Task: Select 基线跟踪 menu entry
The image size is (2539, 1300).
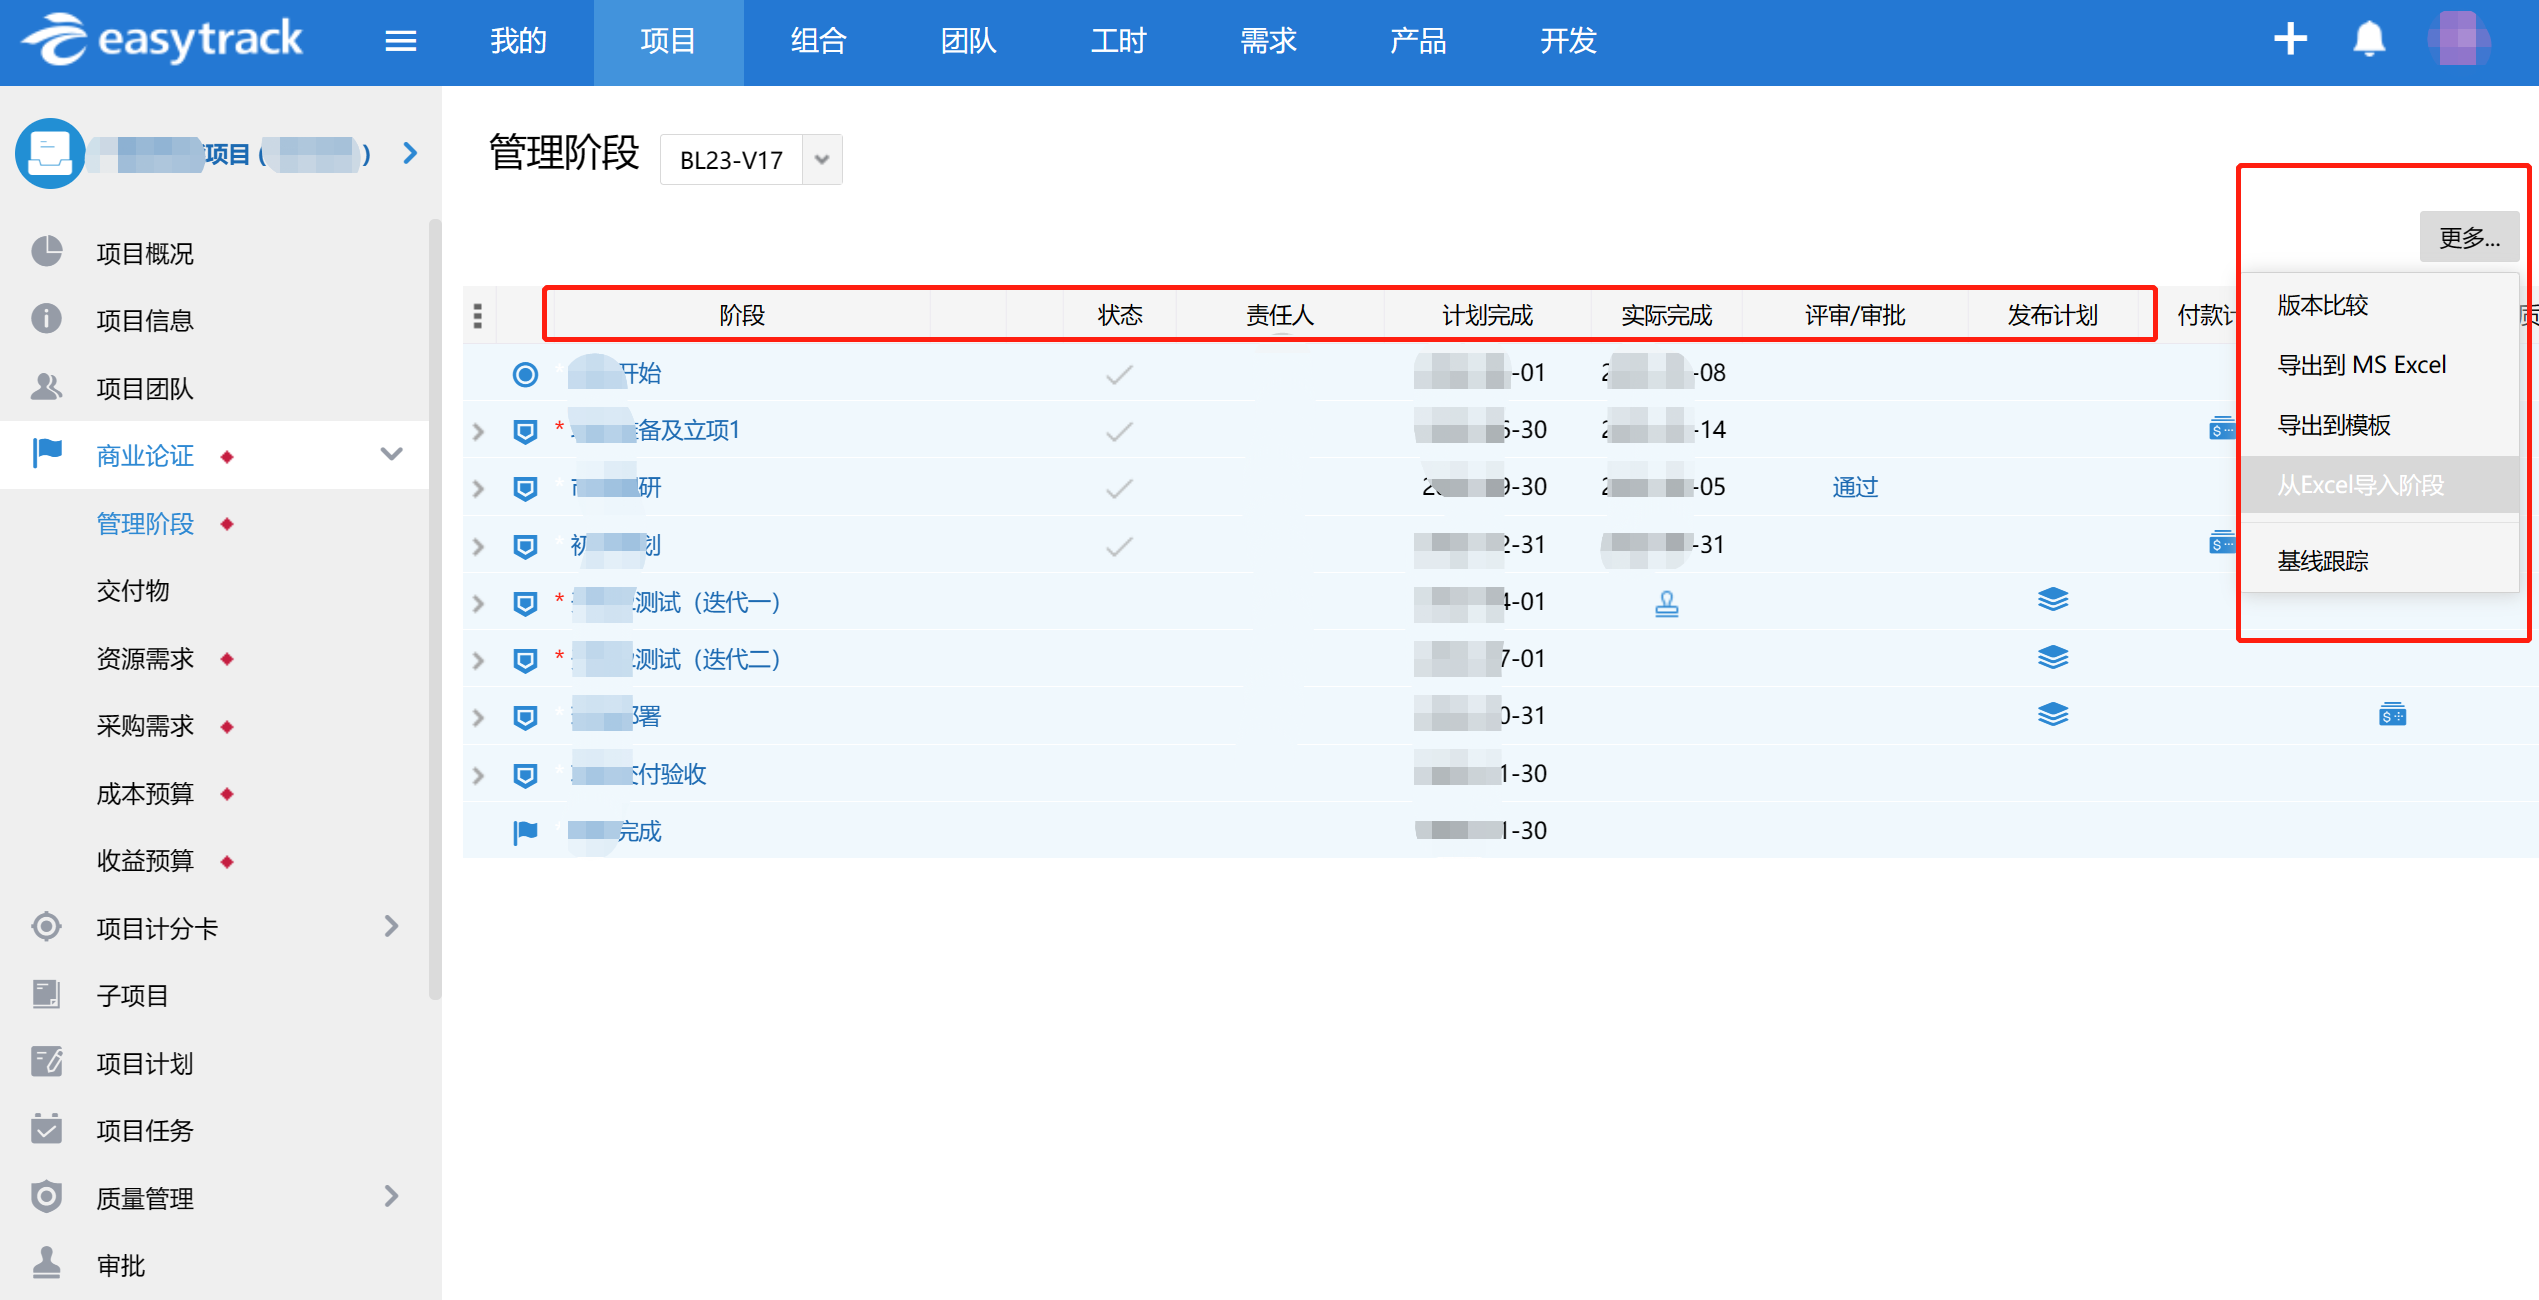Action: (x=2323, y=561)
